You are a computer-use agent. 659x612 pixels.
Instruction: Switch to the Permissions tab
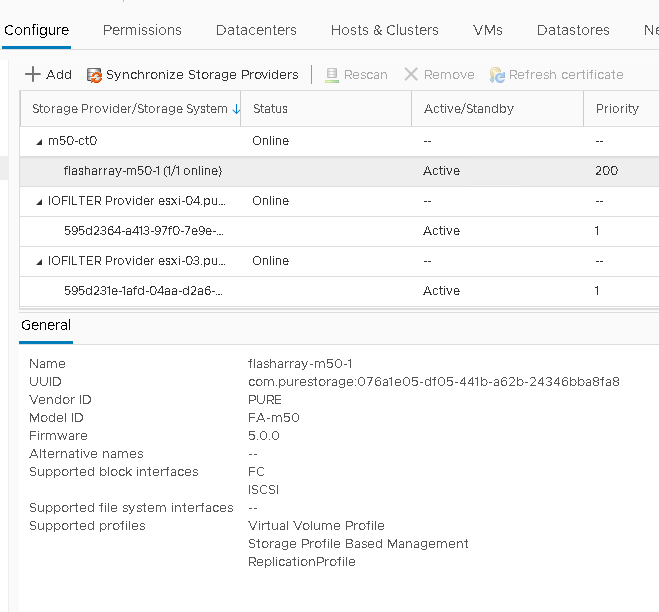click(142, 30)
